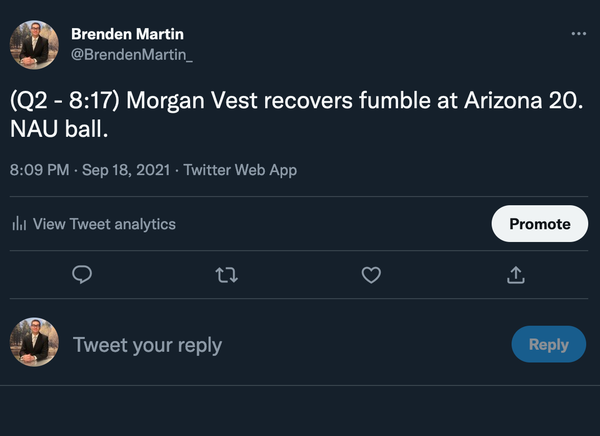This screenshot has height=436, width=600.
Task: Open the Twitter Web App source link
Action: [x=240, y=170]
